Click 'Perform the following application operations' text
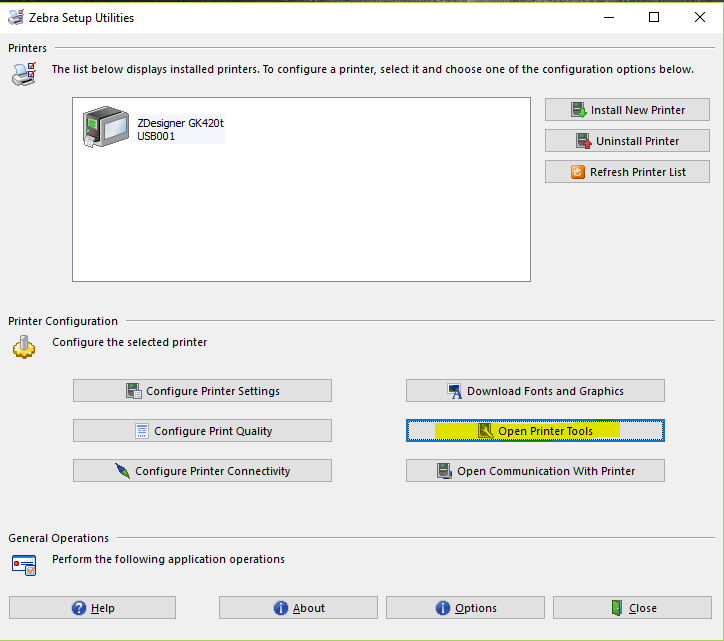 coord(168,559)
